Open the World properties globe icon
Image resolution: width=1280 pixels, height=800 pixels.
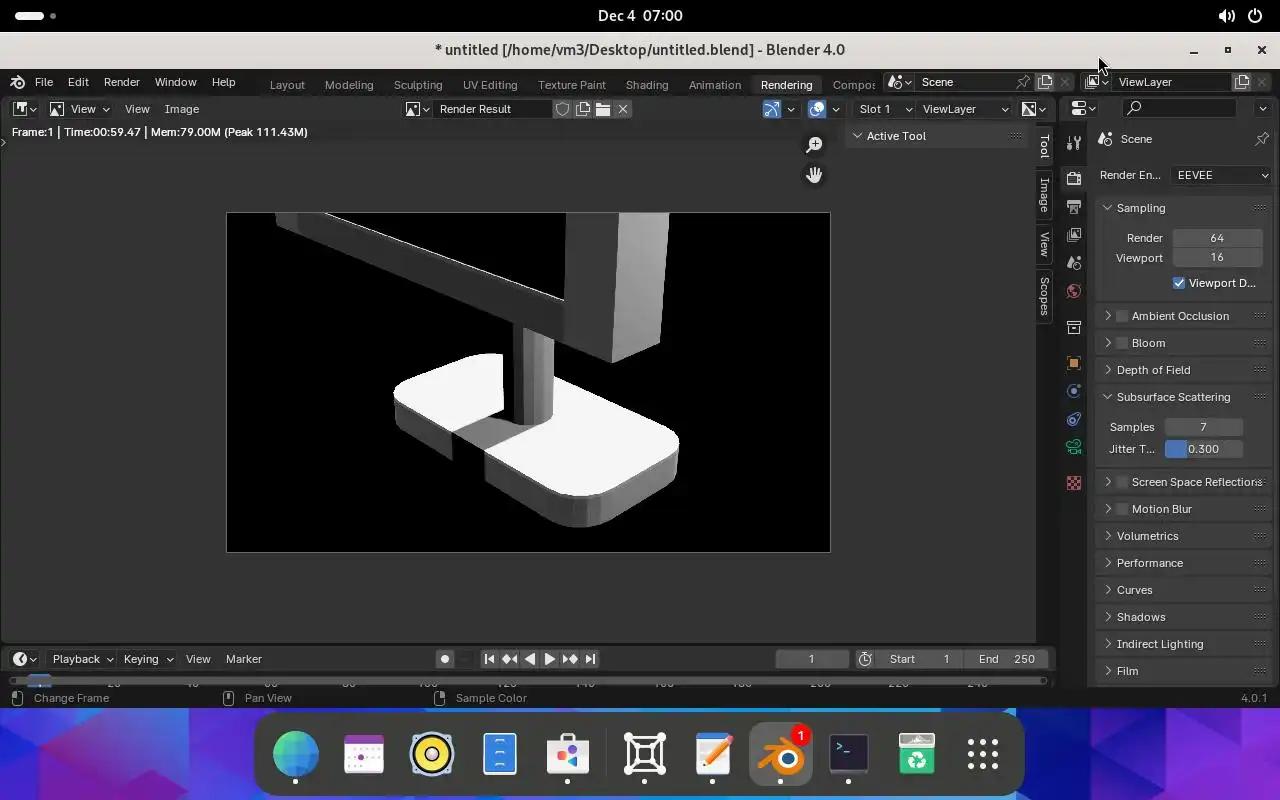coord(1074,291)
